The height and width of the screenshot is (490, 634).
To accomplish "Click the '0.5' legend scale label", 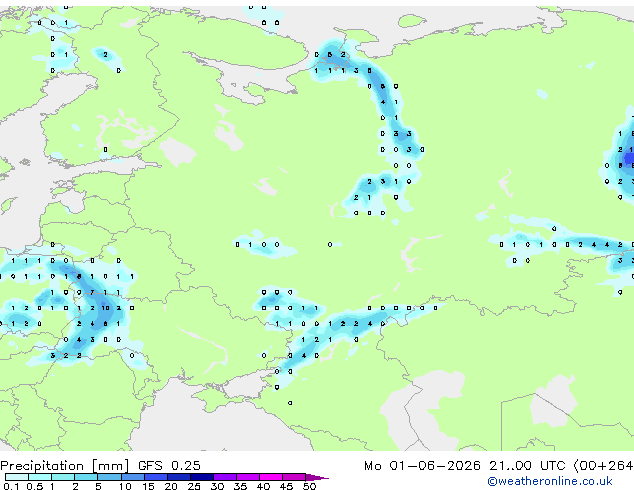I will pos(34,486).
